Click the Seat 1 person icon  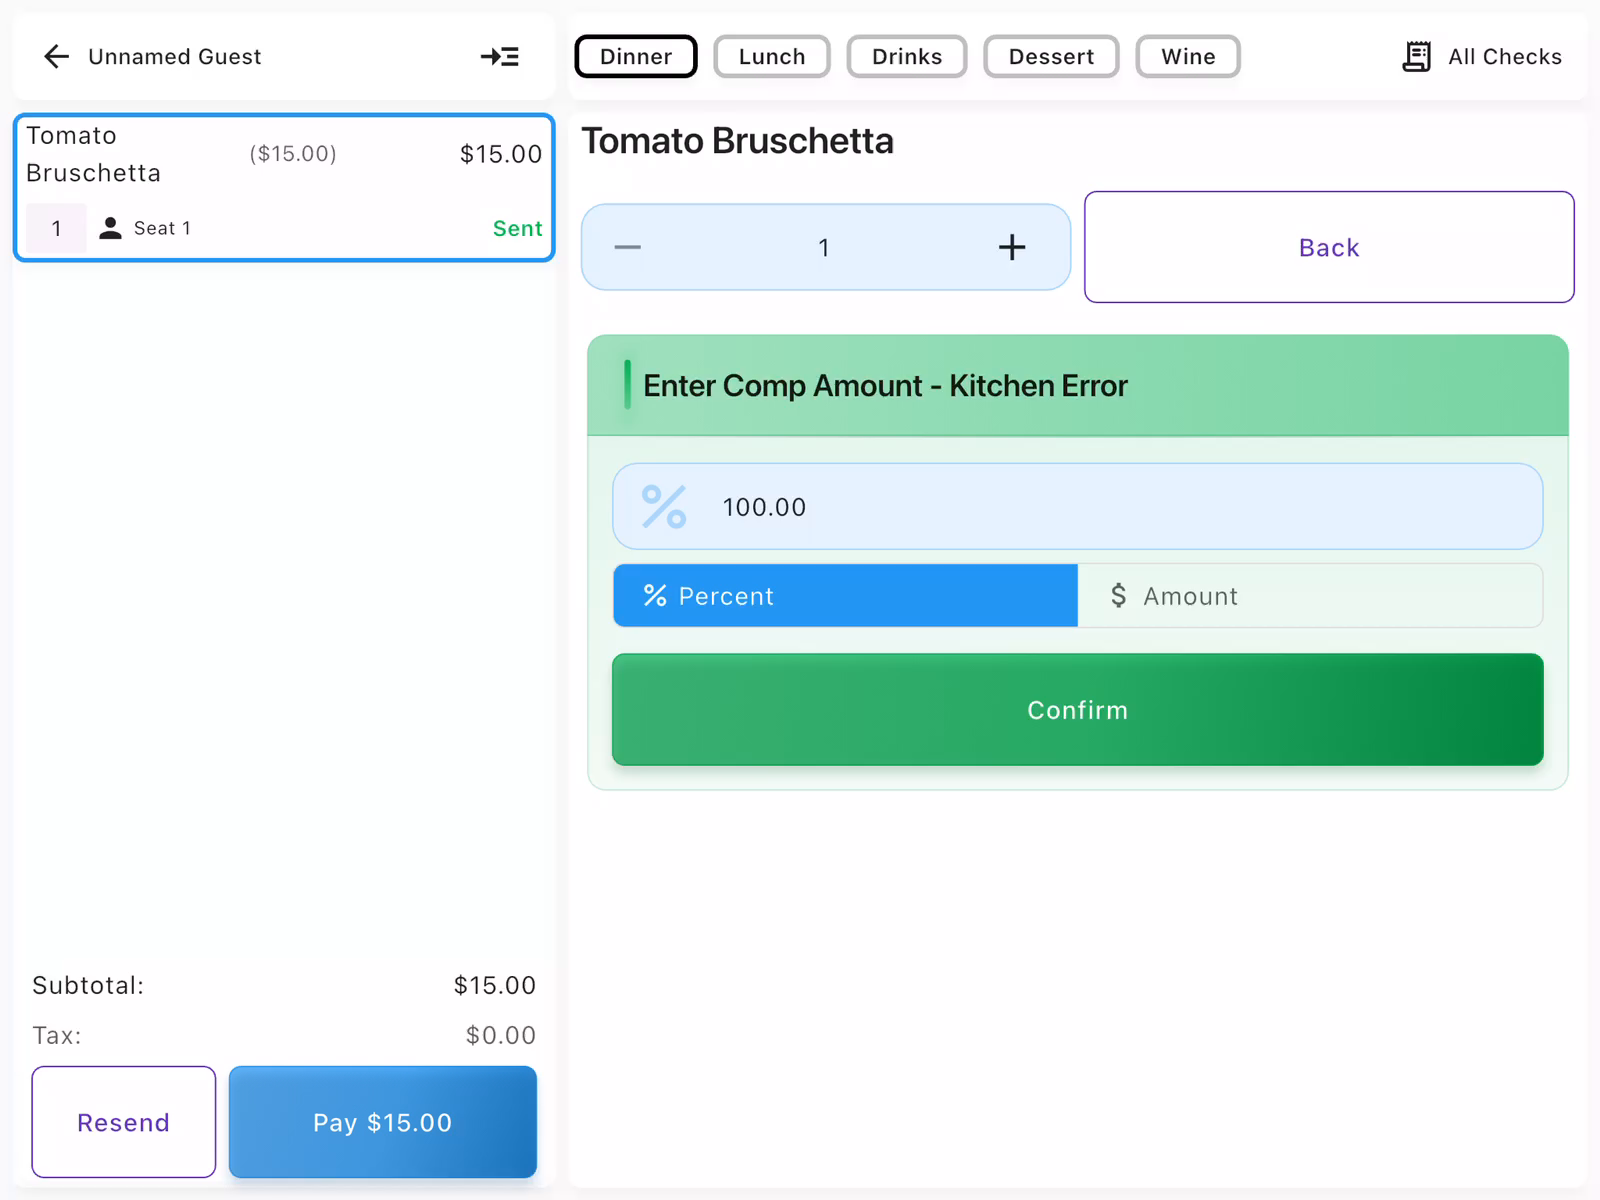pos(111,229)
